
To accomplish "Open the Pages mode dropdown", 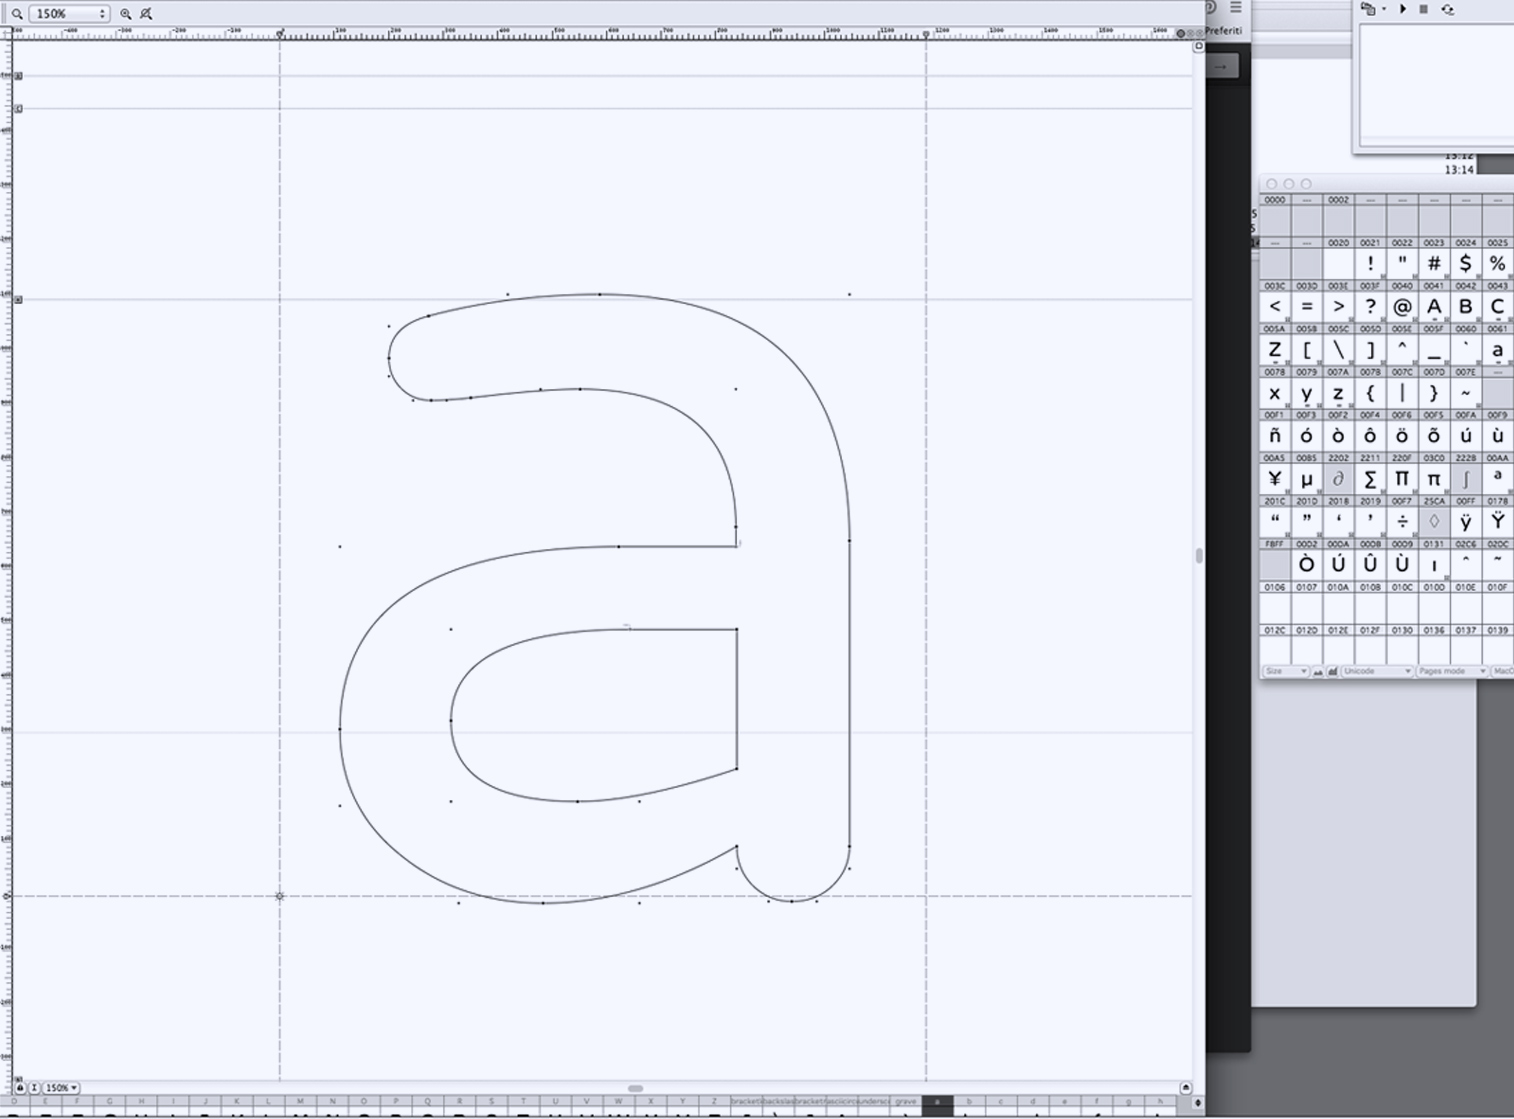I will coord(1451,671).
